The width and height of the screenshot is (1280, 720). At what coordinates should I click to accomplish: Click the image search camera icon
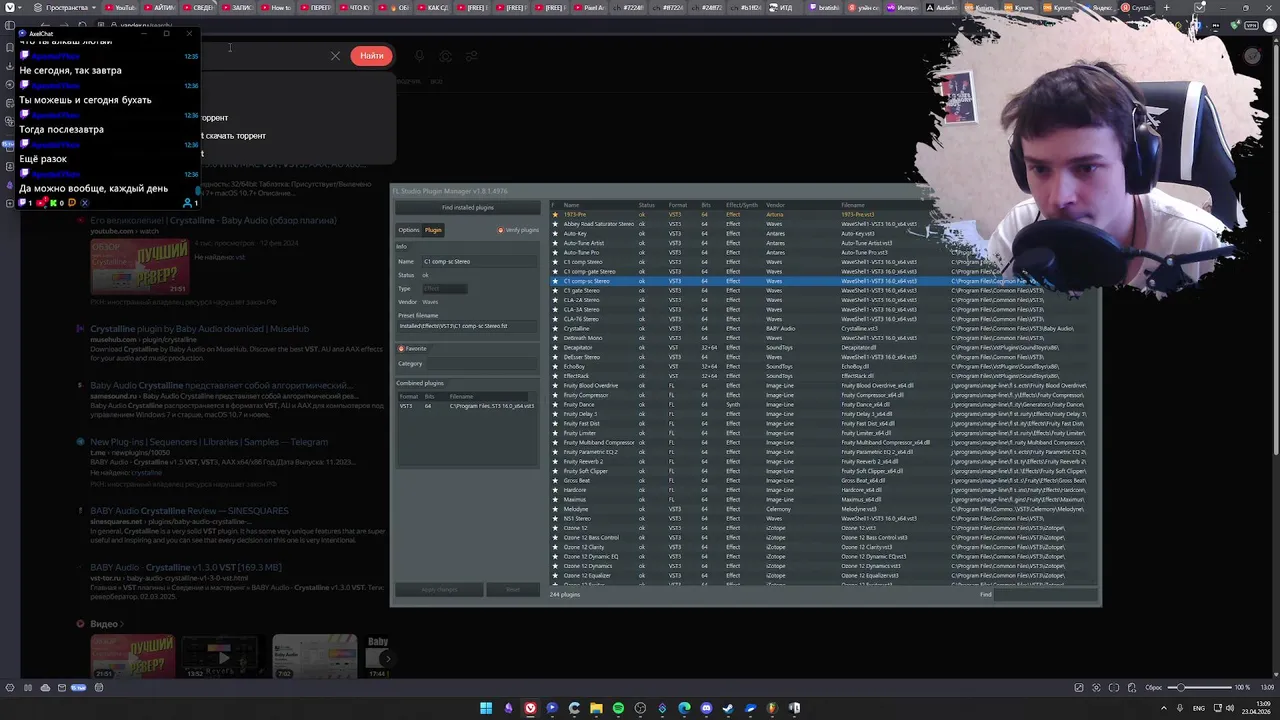tap(445, 56)
